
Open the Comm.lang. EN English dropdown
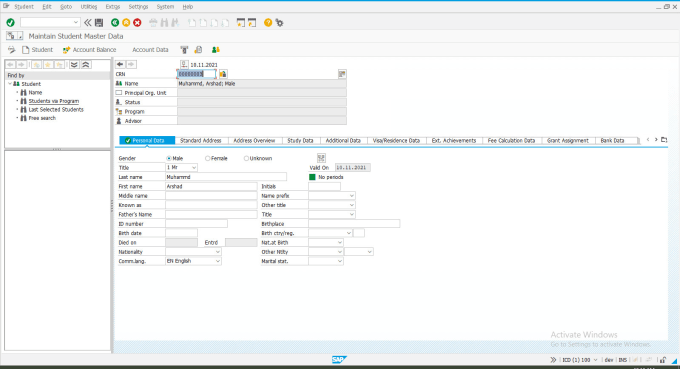[x=218, y=261]
